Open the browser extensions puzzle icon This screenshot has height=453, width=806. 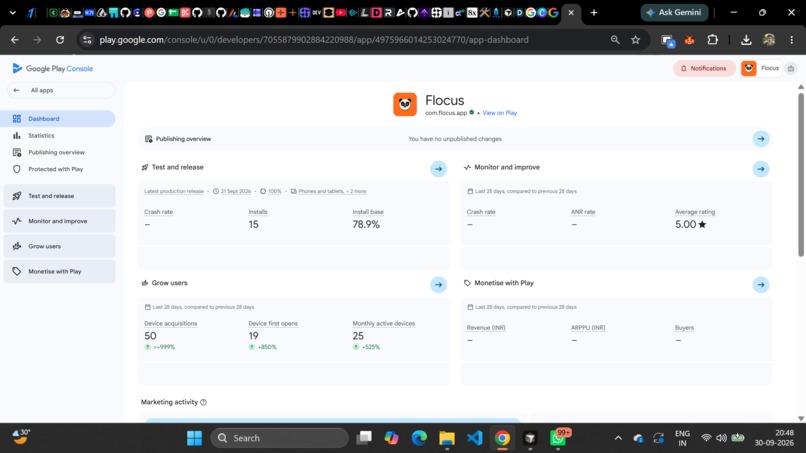[x=712, y=40]
